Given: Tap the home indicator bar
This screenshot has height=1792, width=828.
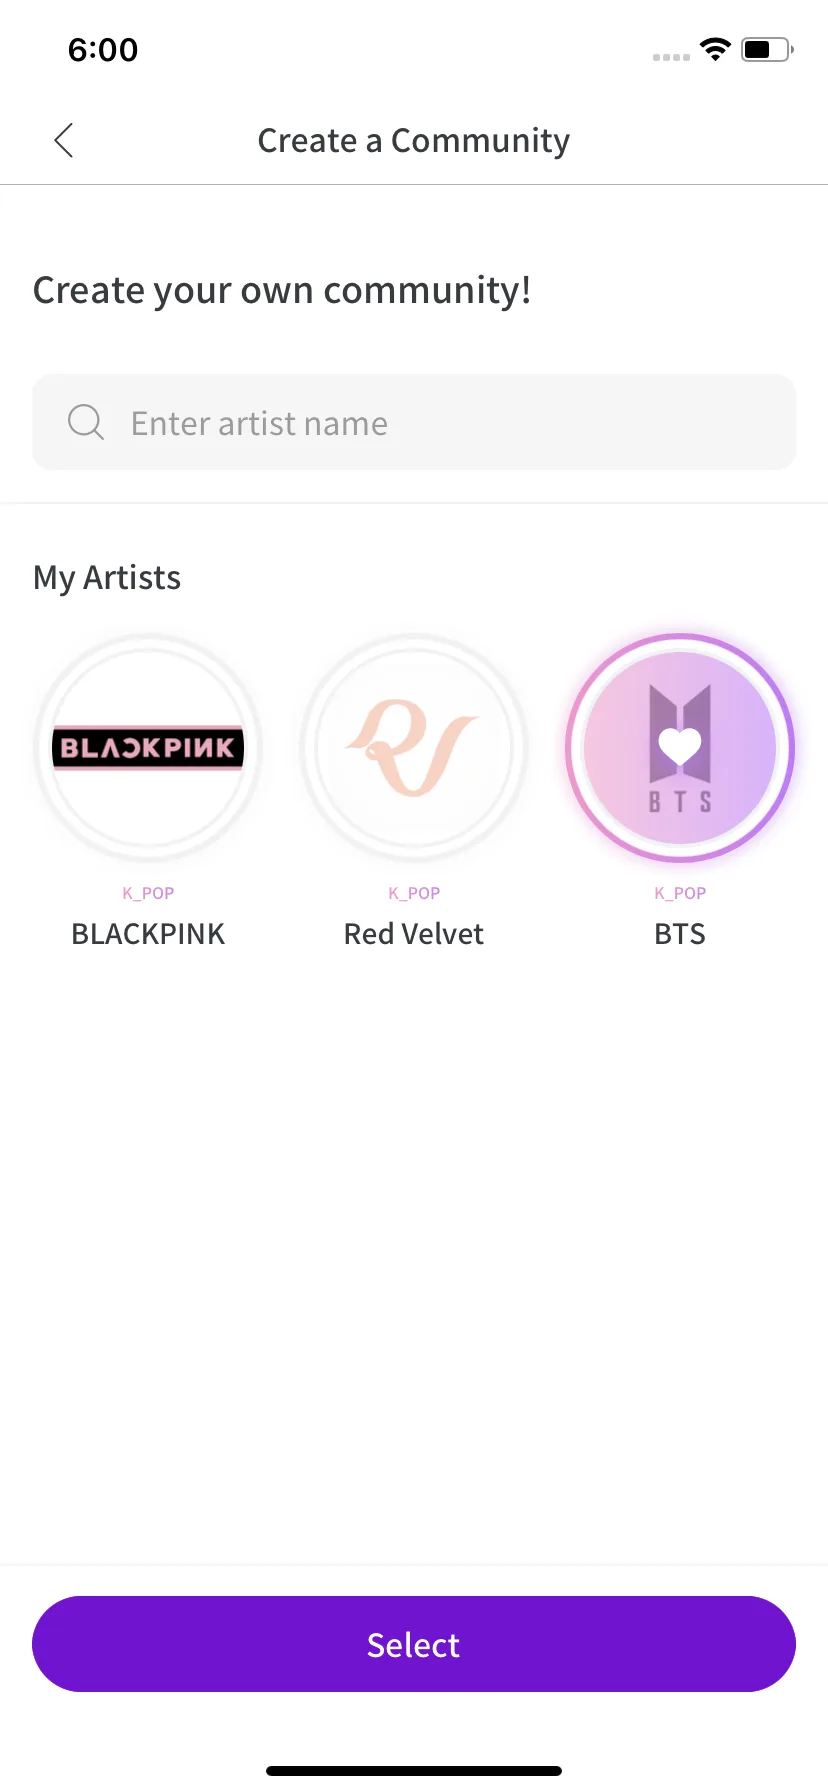Looking at the screenshot, I should pyautogui.click(x=414, y=1771).
